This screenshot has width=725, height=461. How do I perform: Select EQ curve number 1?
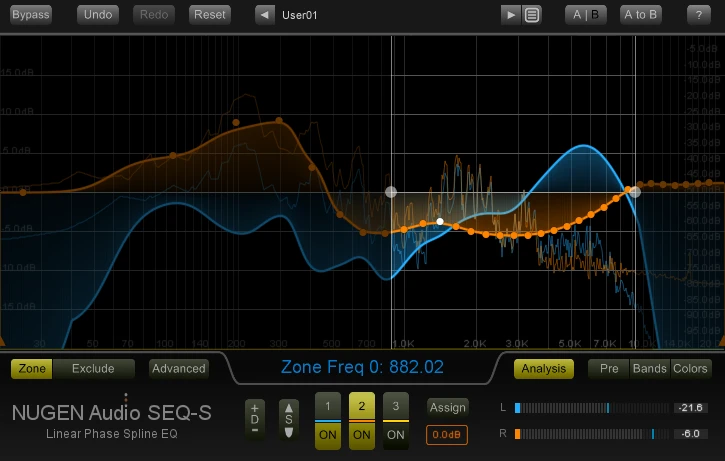[328, 406]
